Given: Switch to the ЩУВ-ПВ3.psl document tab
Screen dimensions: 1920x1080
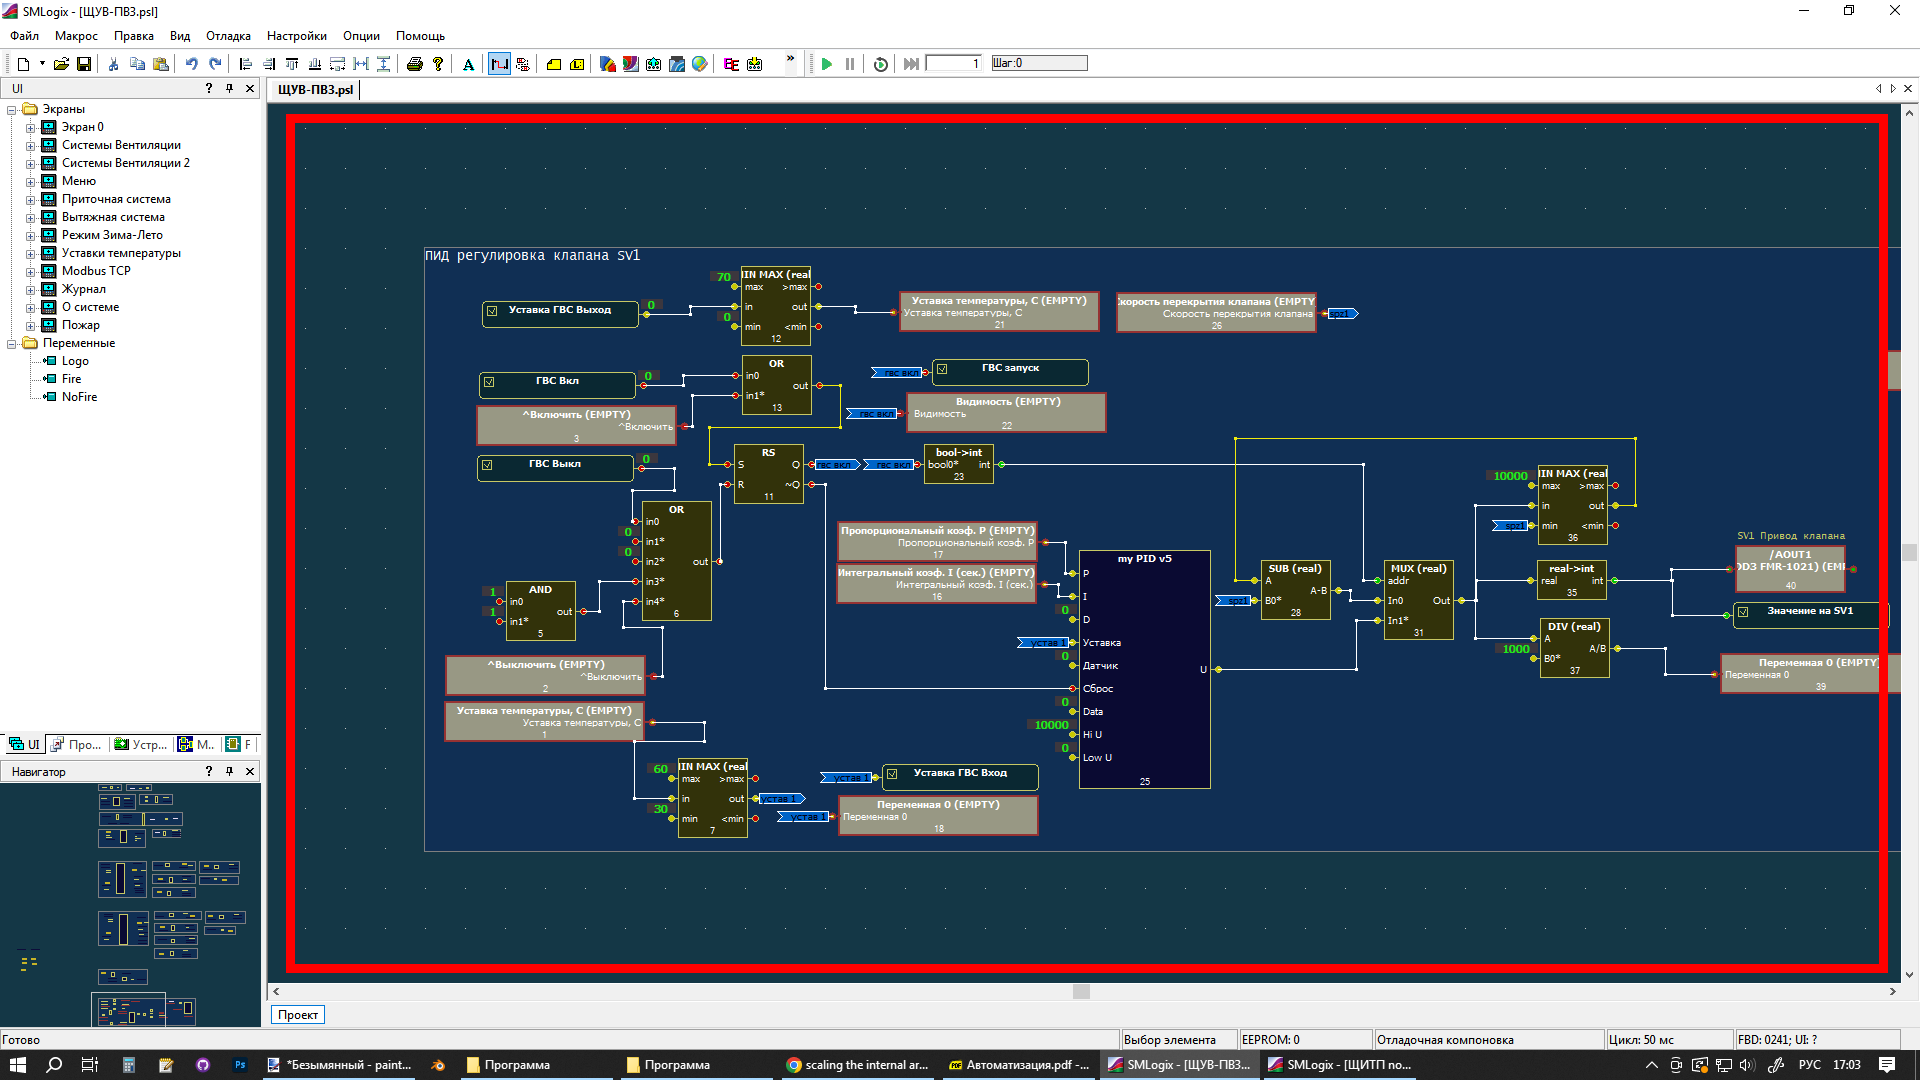Looking at the screenshot, I should pos(313,89).
